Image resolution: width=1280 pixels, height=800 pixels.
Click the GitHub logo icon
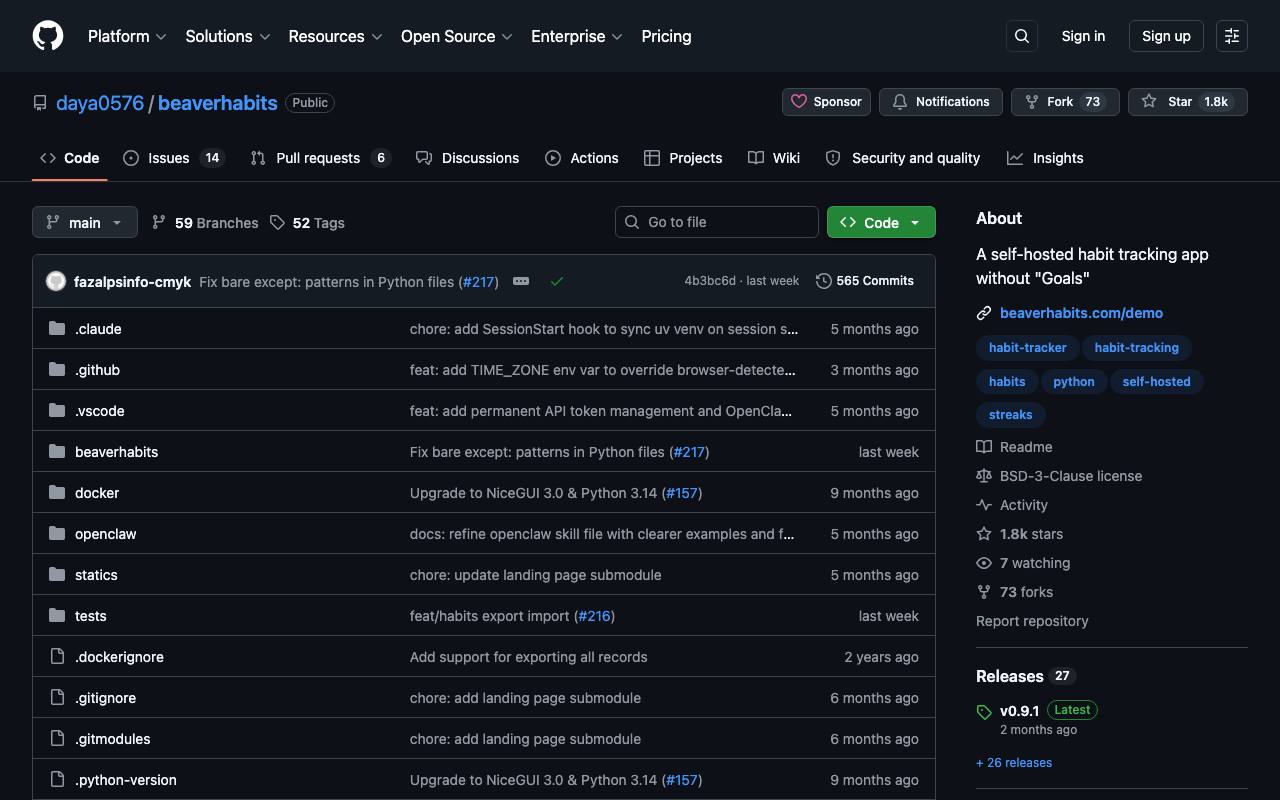(x=48, y=36)
